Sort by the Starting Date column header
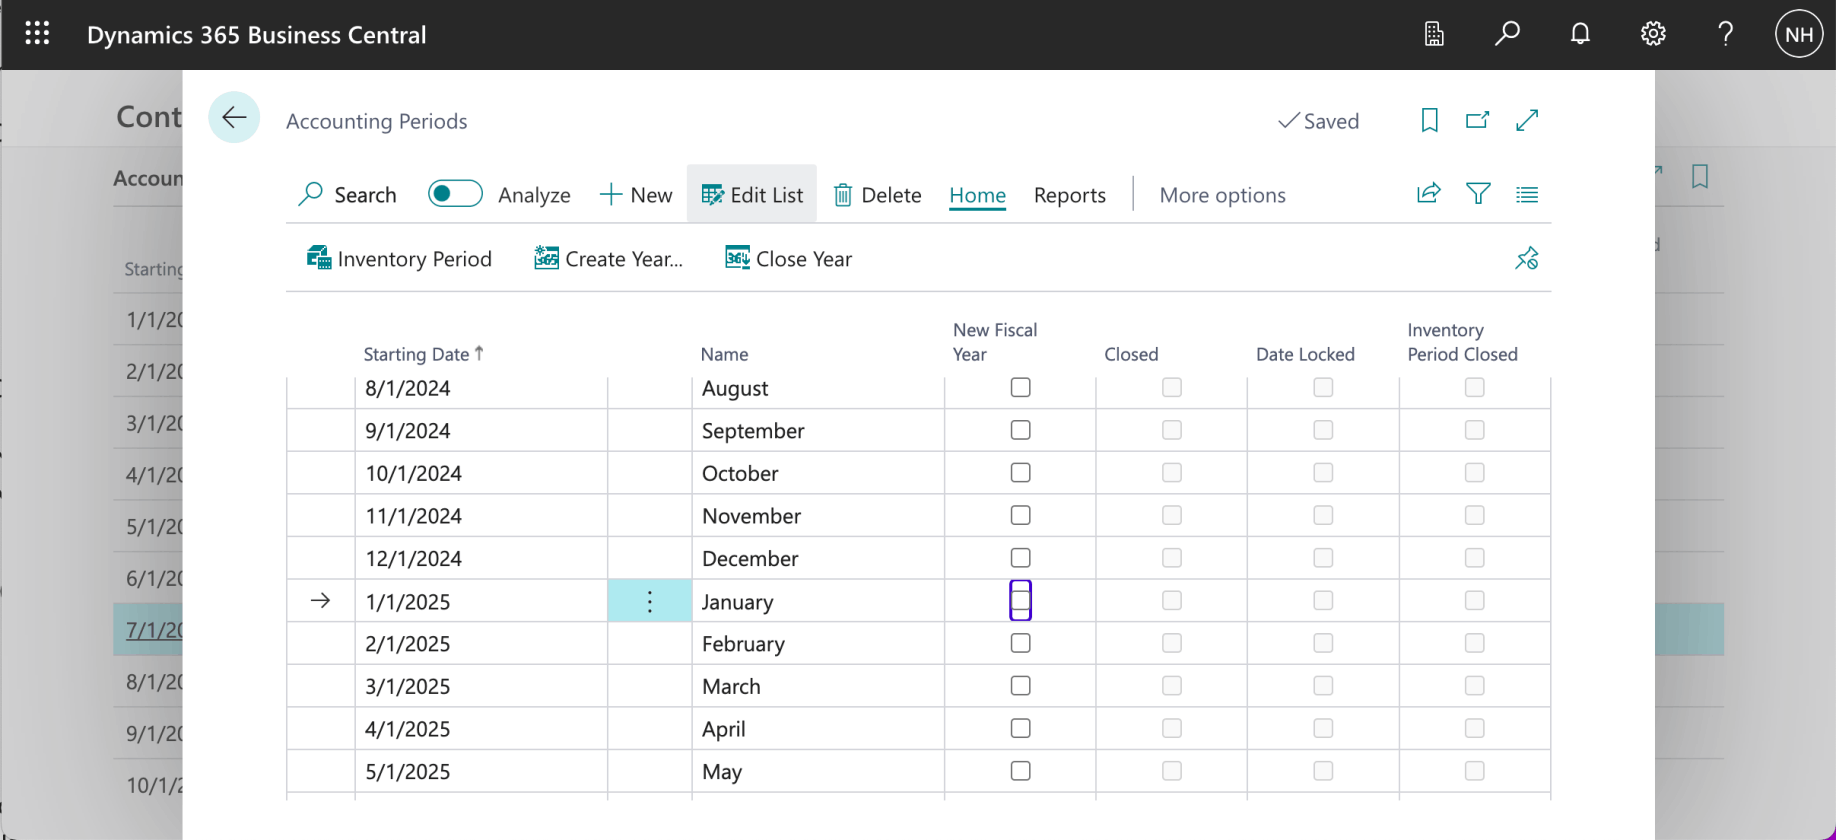 (x=416, y=354)
